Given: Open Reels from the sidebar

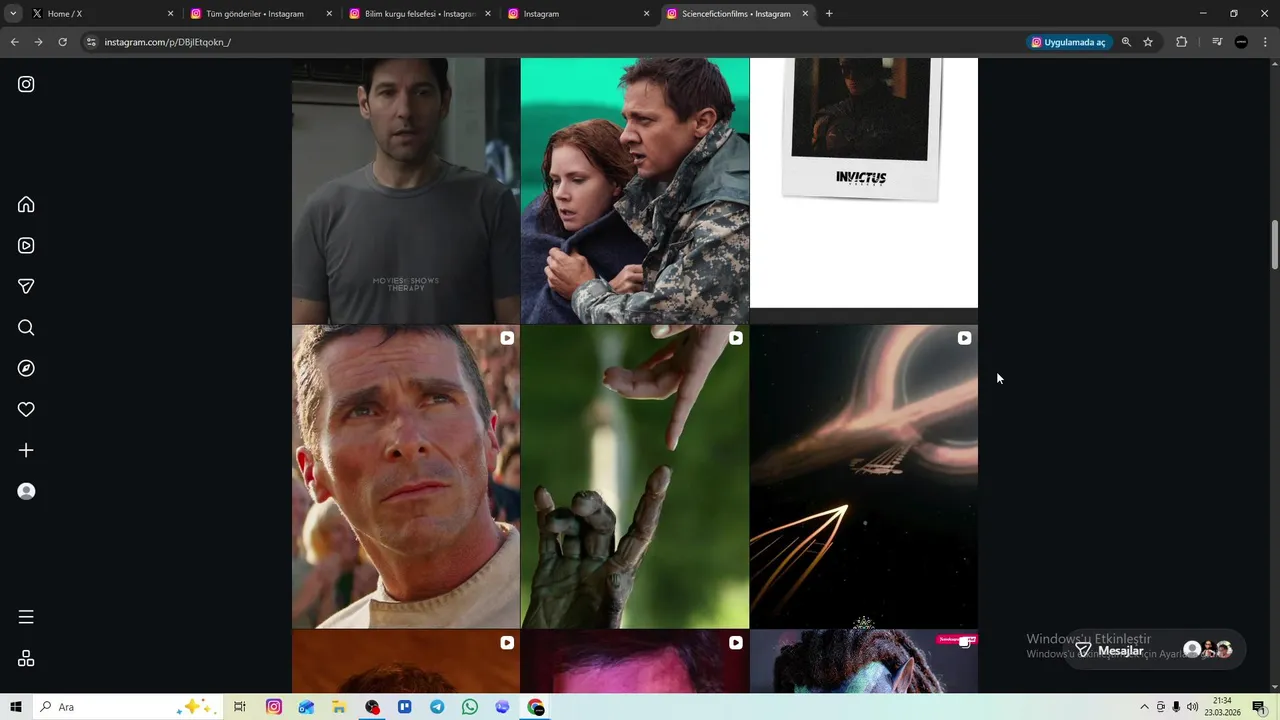Looking at the screenshot, I should coord(26,245).
